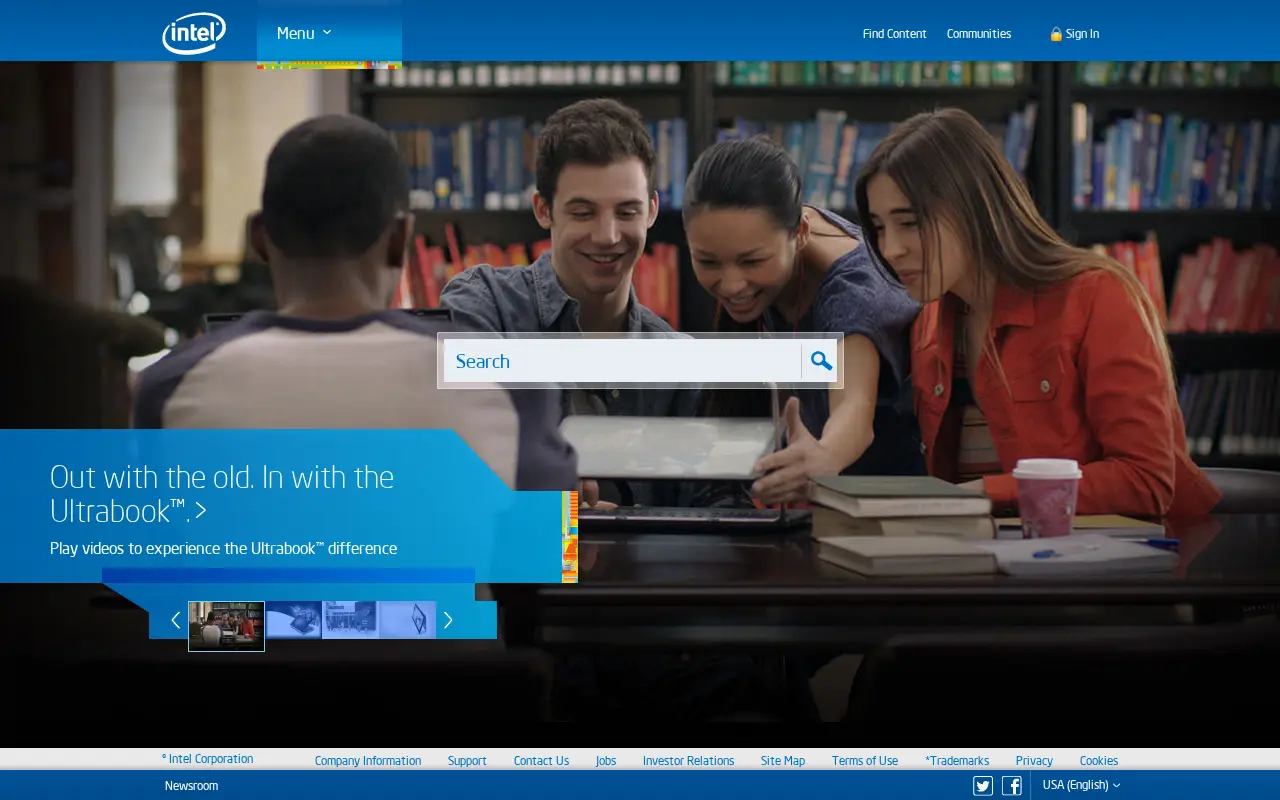Open the Menu dropdown

pyautogui.click(x=304, y=33)
